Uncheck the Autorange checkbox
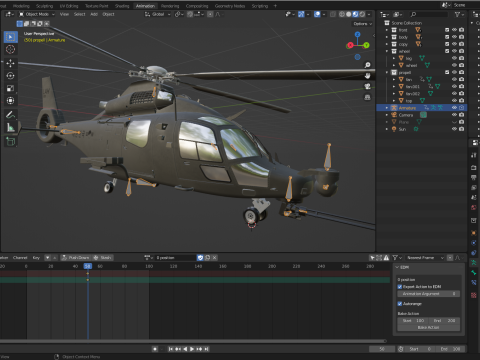This screenshot has width=480, height=360. 400,304
